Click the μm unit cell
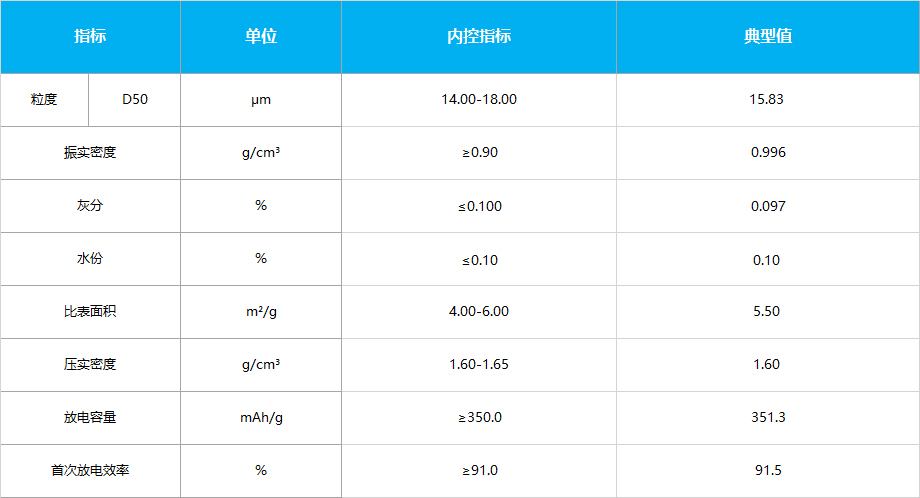The image size is (920, 498). pos(261,100)
